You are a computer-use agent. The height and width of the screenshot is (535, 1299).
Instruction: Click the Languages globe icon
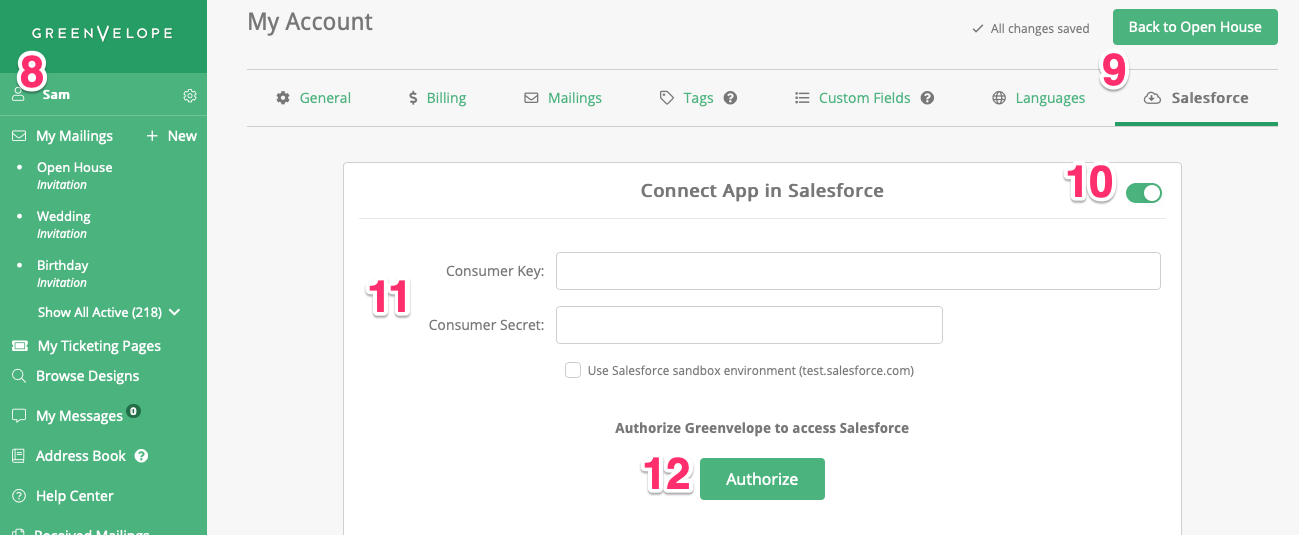click(x=999, y=98)
